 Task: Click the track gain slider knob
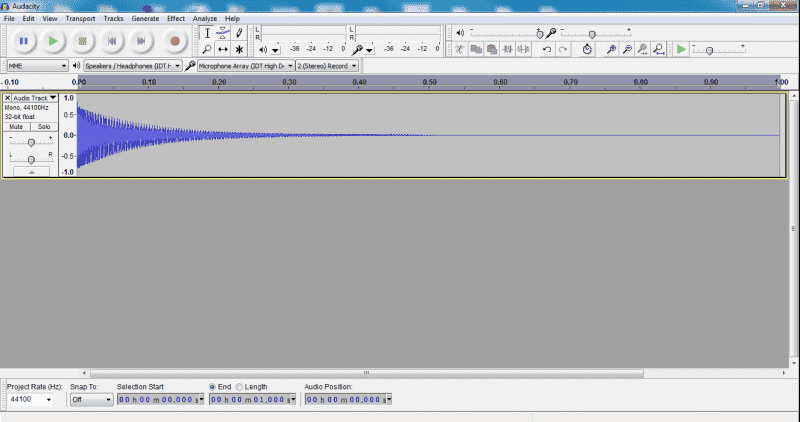point(31,143)
